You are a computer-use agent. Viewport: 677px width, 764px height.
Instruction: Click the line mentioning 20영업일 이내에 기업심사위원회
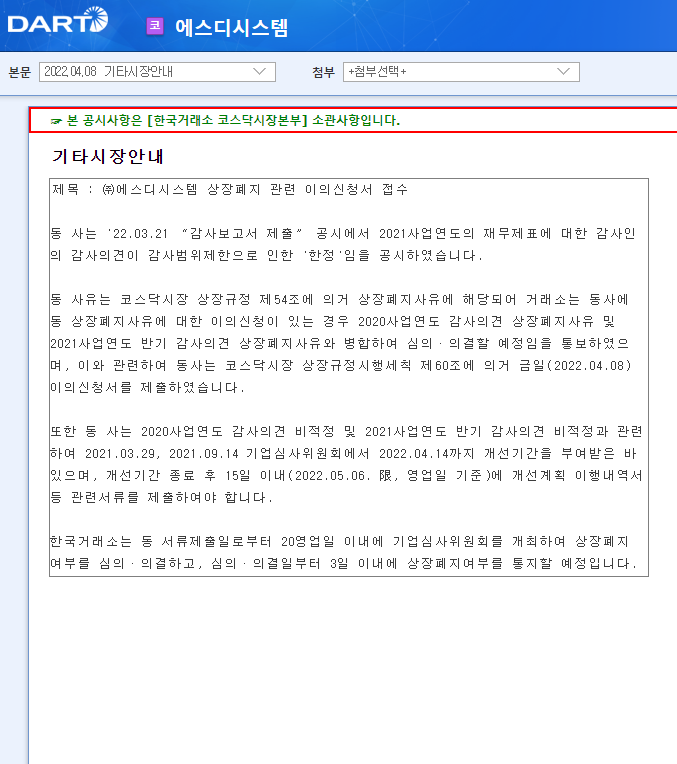[339, 542]
